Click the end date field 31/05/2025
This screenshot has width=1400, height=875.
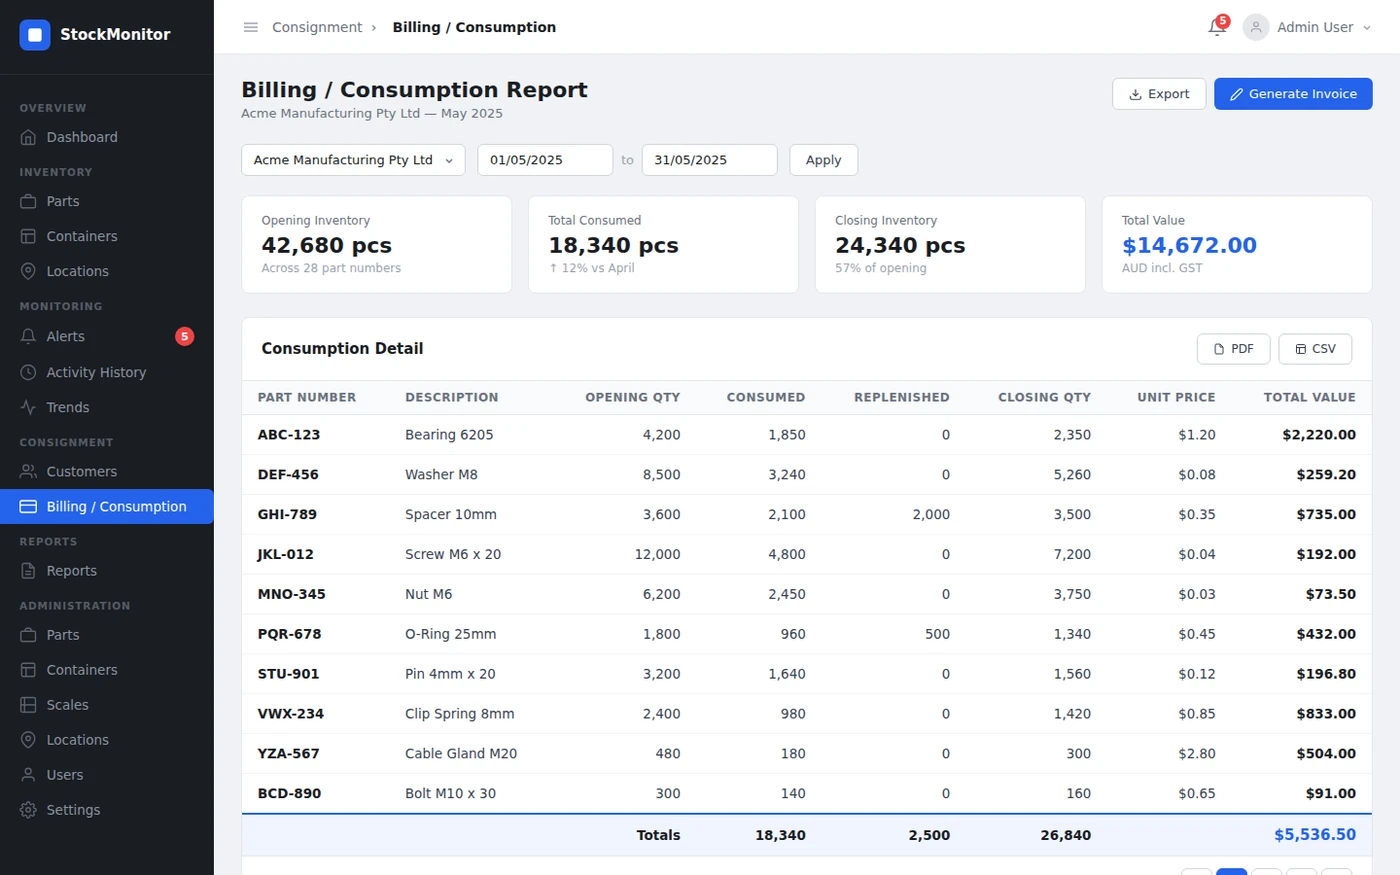709,160
